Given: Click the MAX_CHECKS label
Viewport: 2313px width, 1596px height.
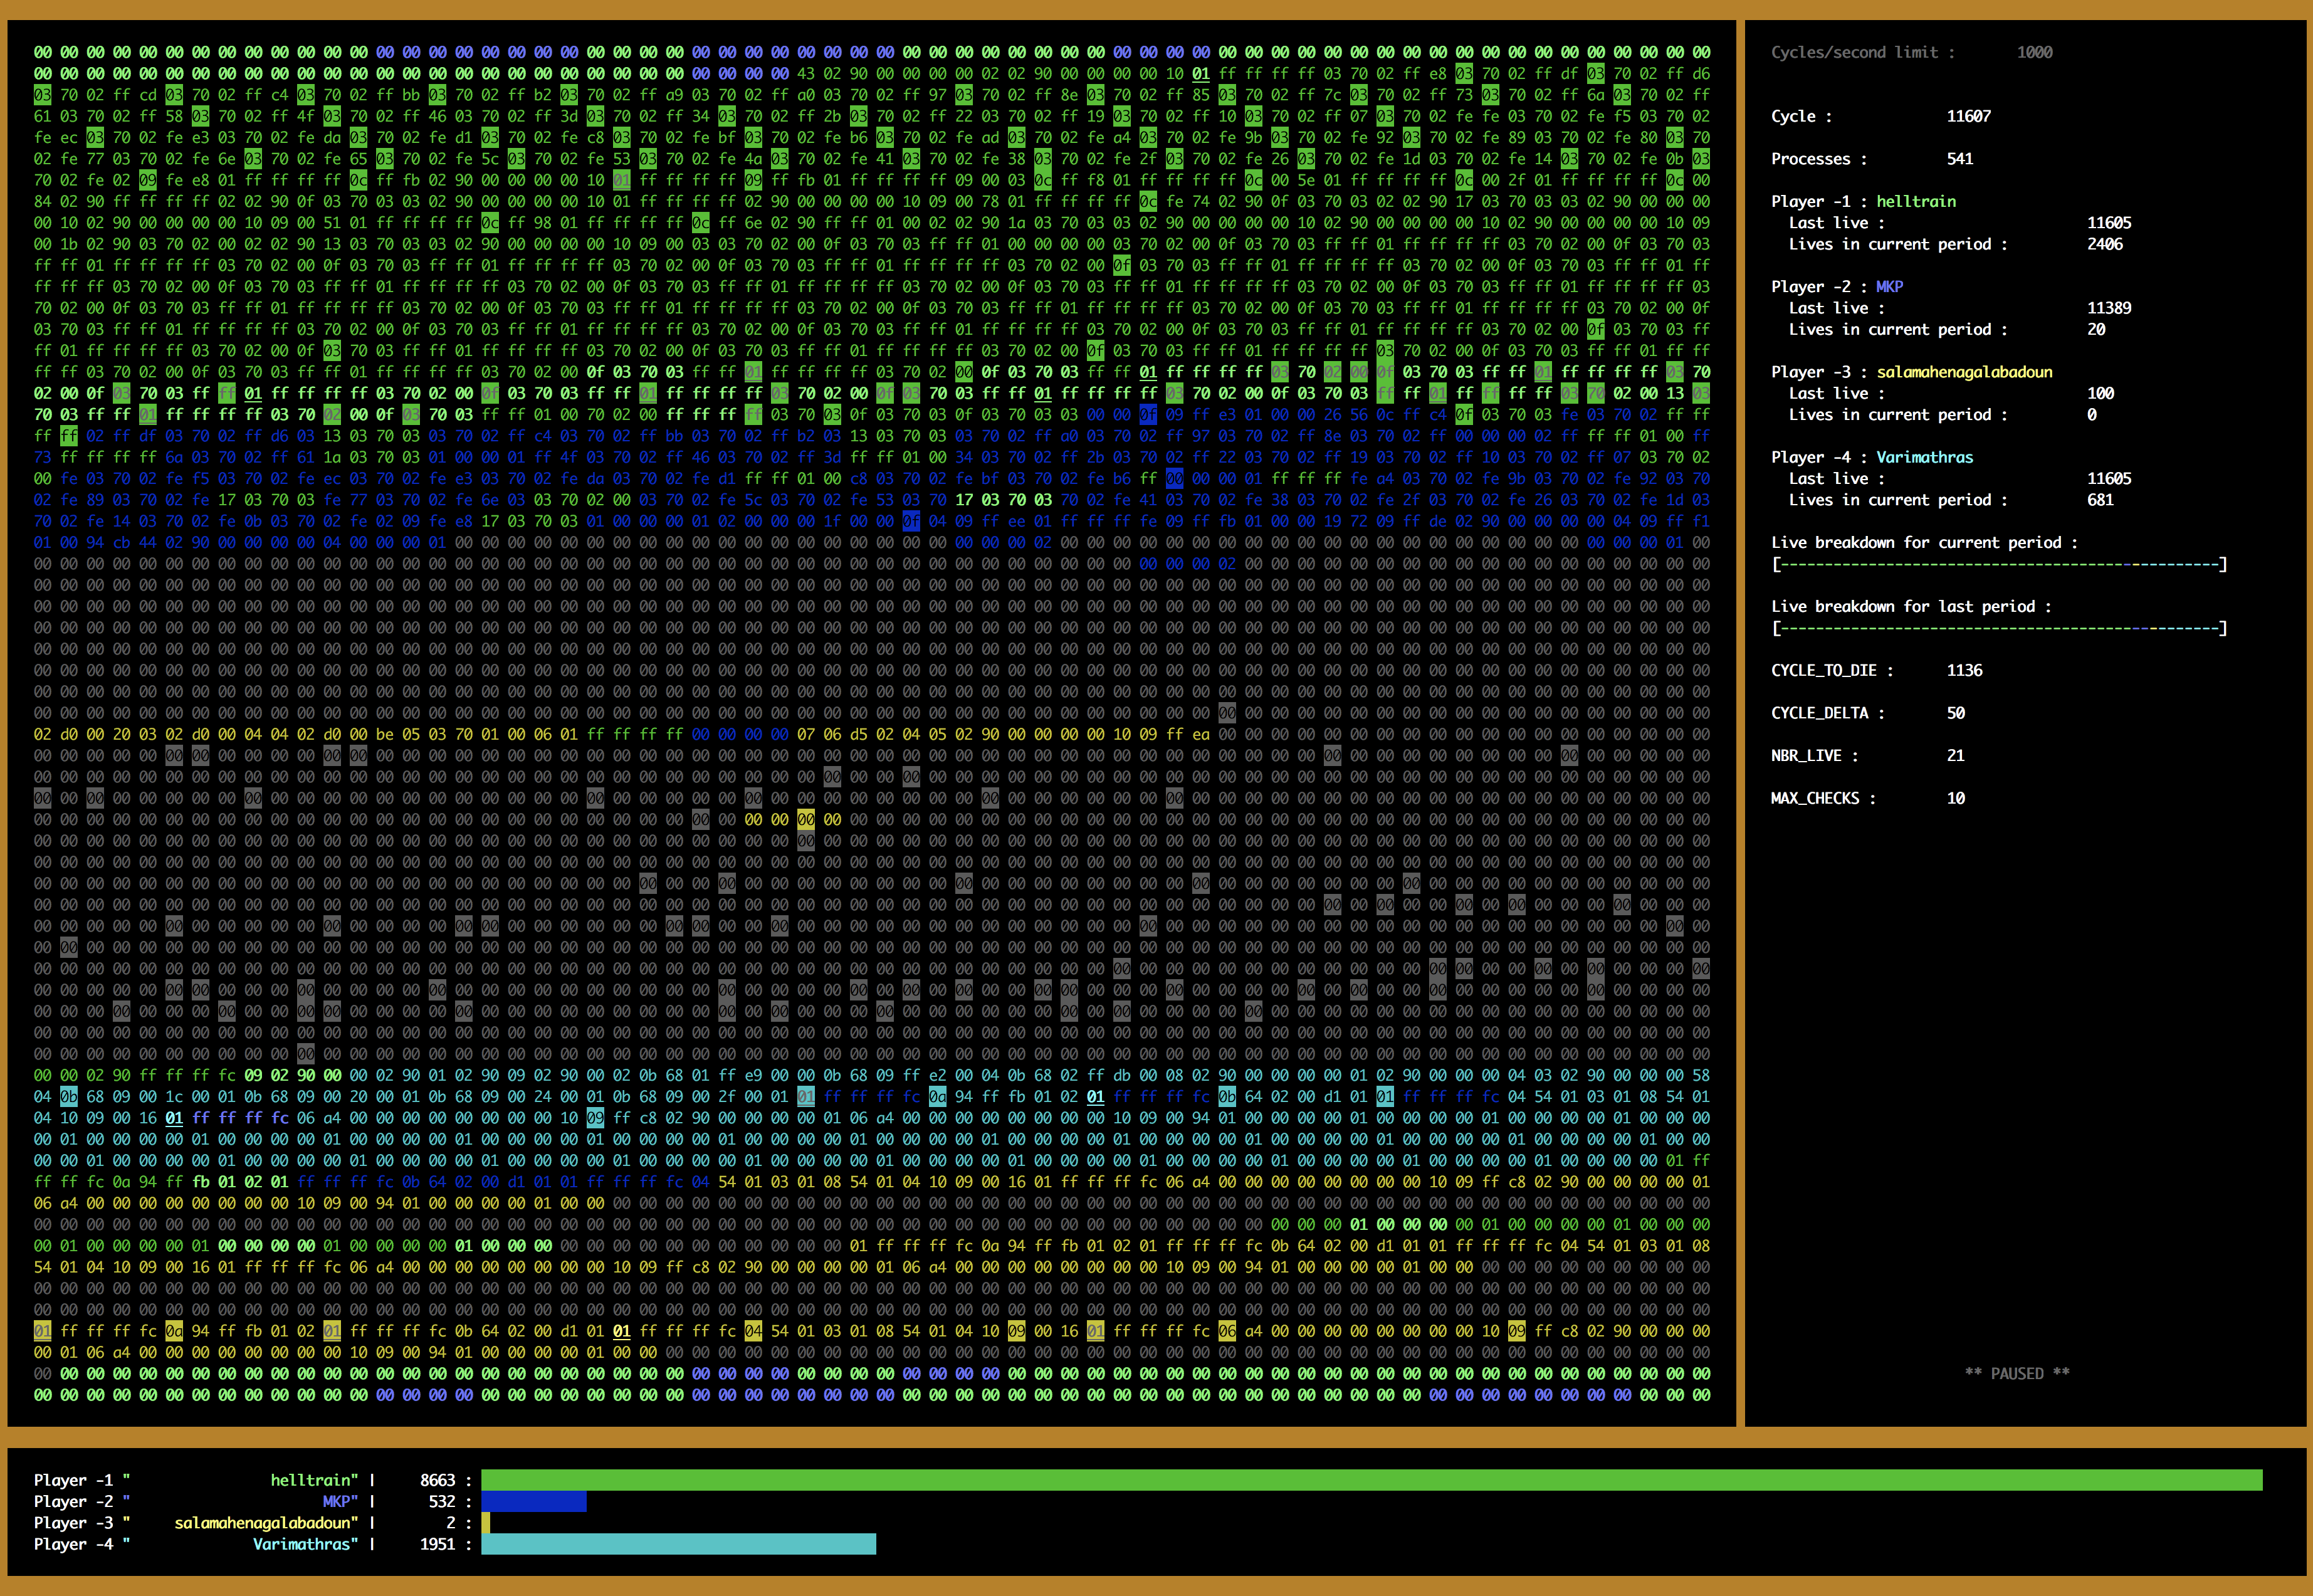Looking at the screenshot, I should click(x=1823, y=799).
